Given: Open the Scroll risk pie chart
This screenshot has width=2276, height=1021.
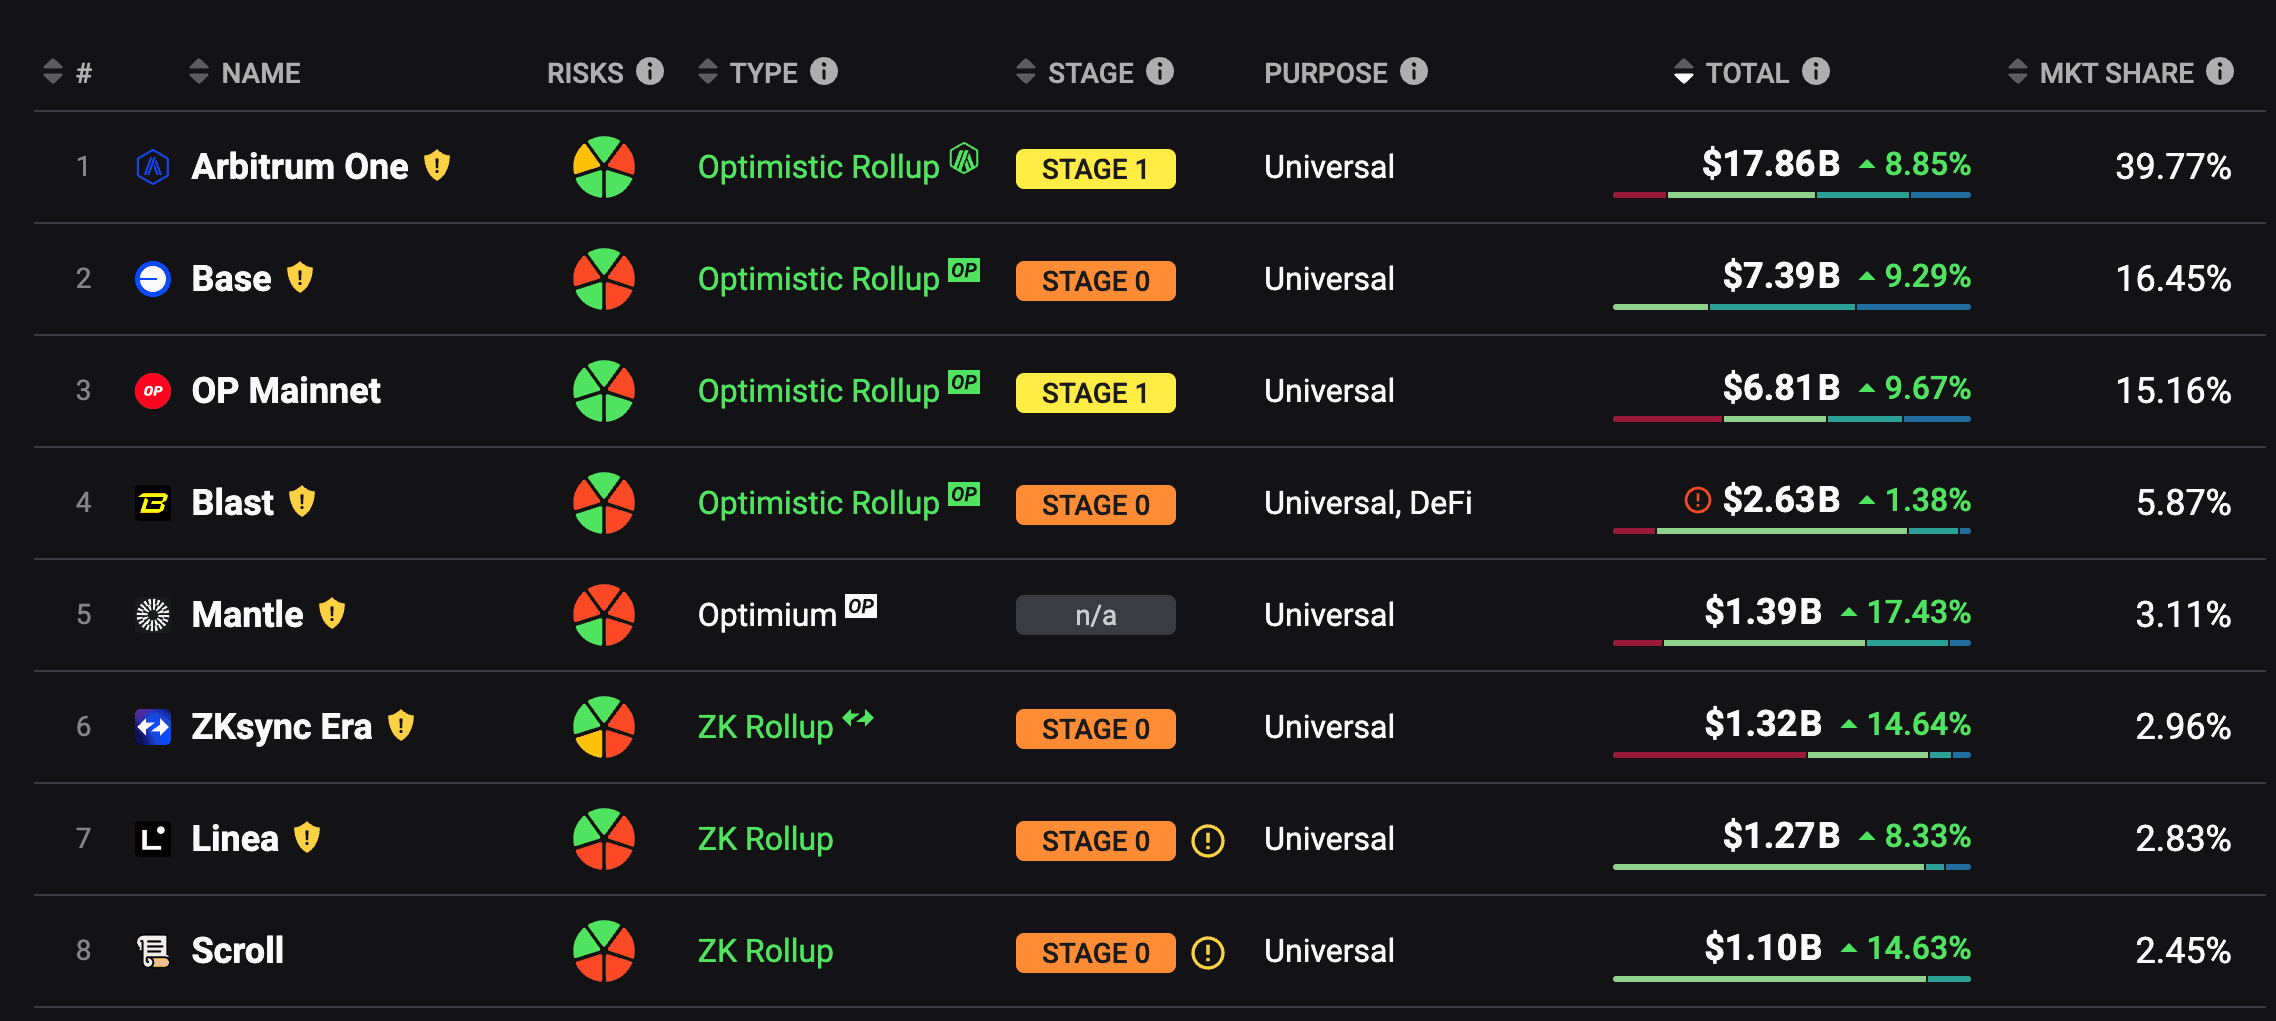Looking at the screenshot, I should [604, 951].
